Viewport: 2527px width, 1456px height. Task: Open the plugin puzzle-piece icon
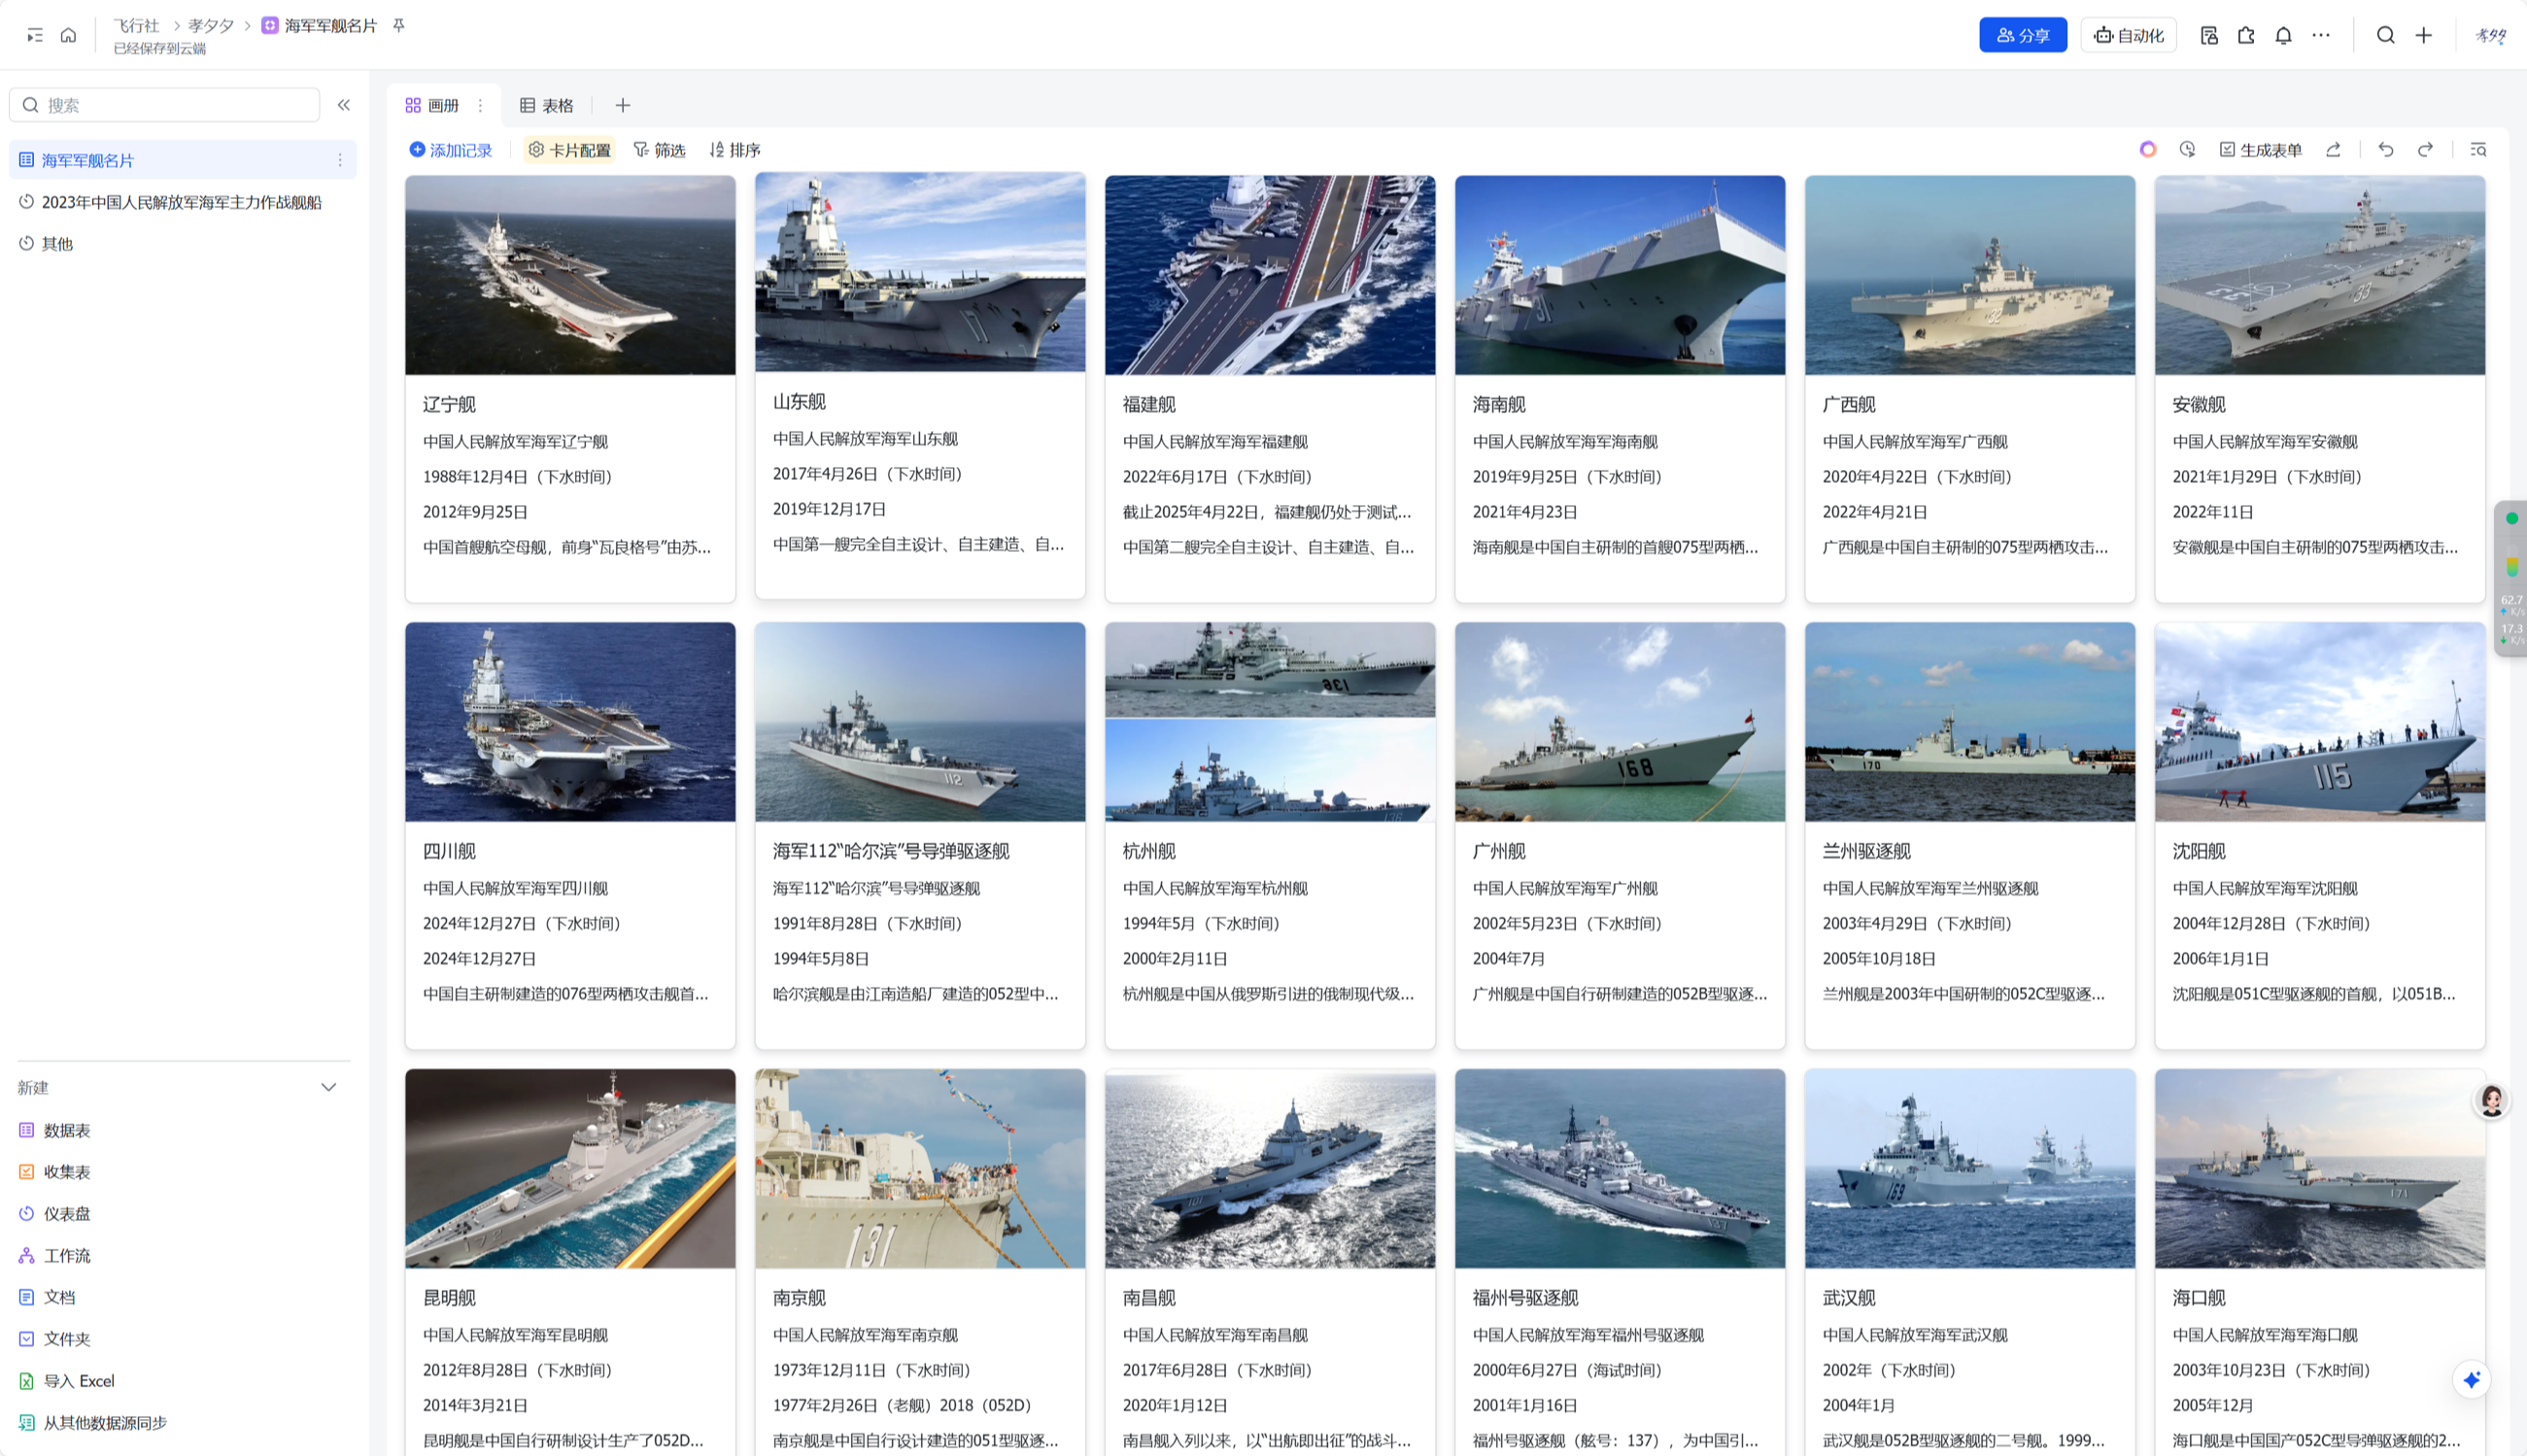pos(2246,35)
